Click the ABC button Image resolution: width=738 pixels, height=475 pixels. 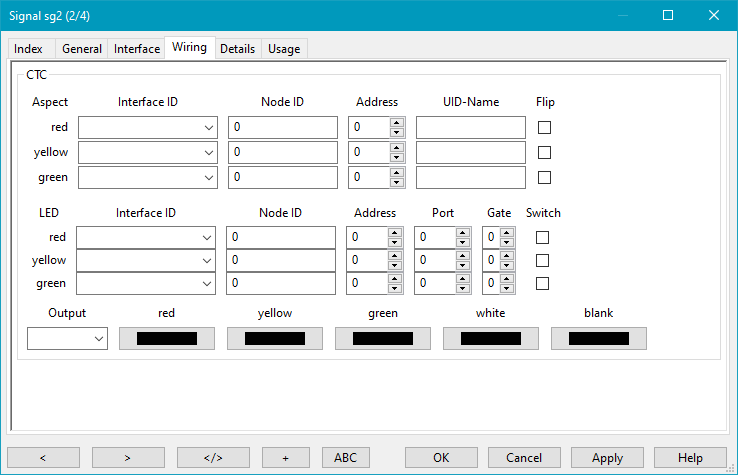click(345, 457)
